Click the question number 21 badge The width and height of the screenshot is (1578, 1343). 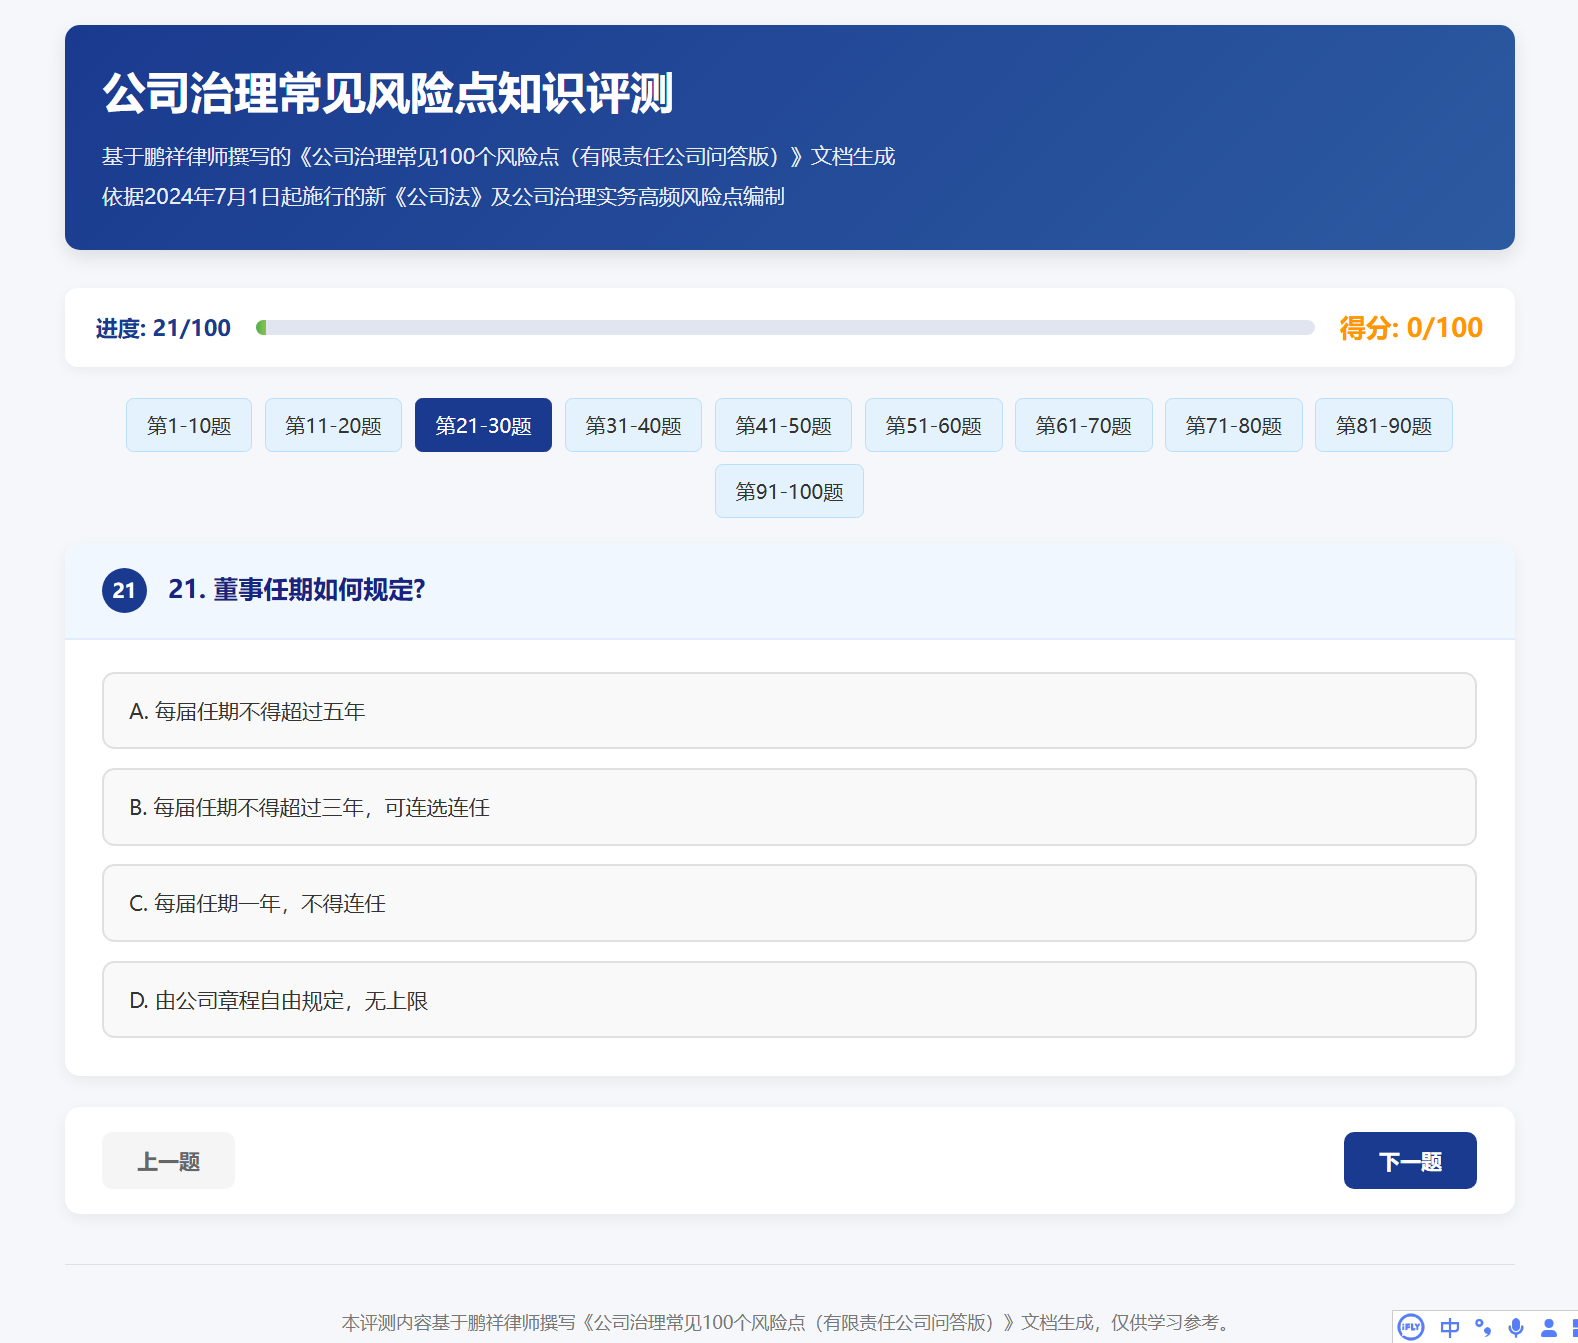click(124, 590)
